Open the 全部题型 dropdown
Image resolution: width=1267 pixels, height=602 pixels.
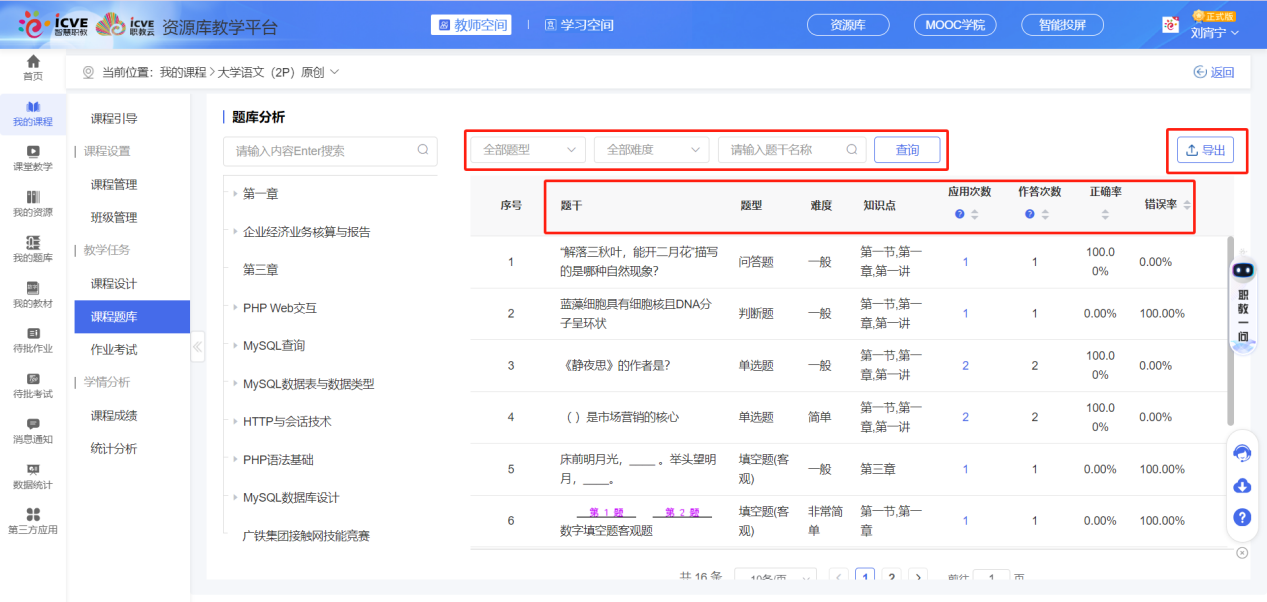coord(528,150)
